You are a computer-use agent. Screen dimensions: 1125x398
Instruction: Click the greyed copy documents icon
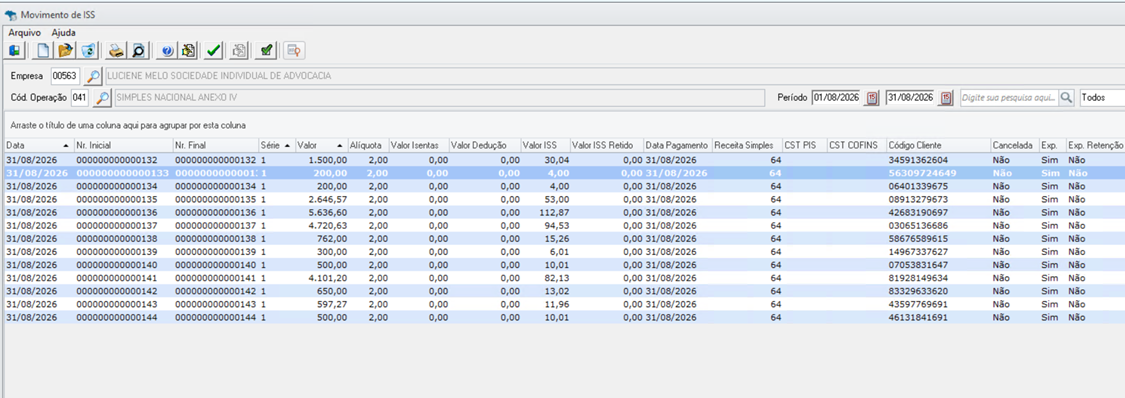[240, 50]
